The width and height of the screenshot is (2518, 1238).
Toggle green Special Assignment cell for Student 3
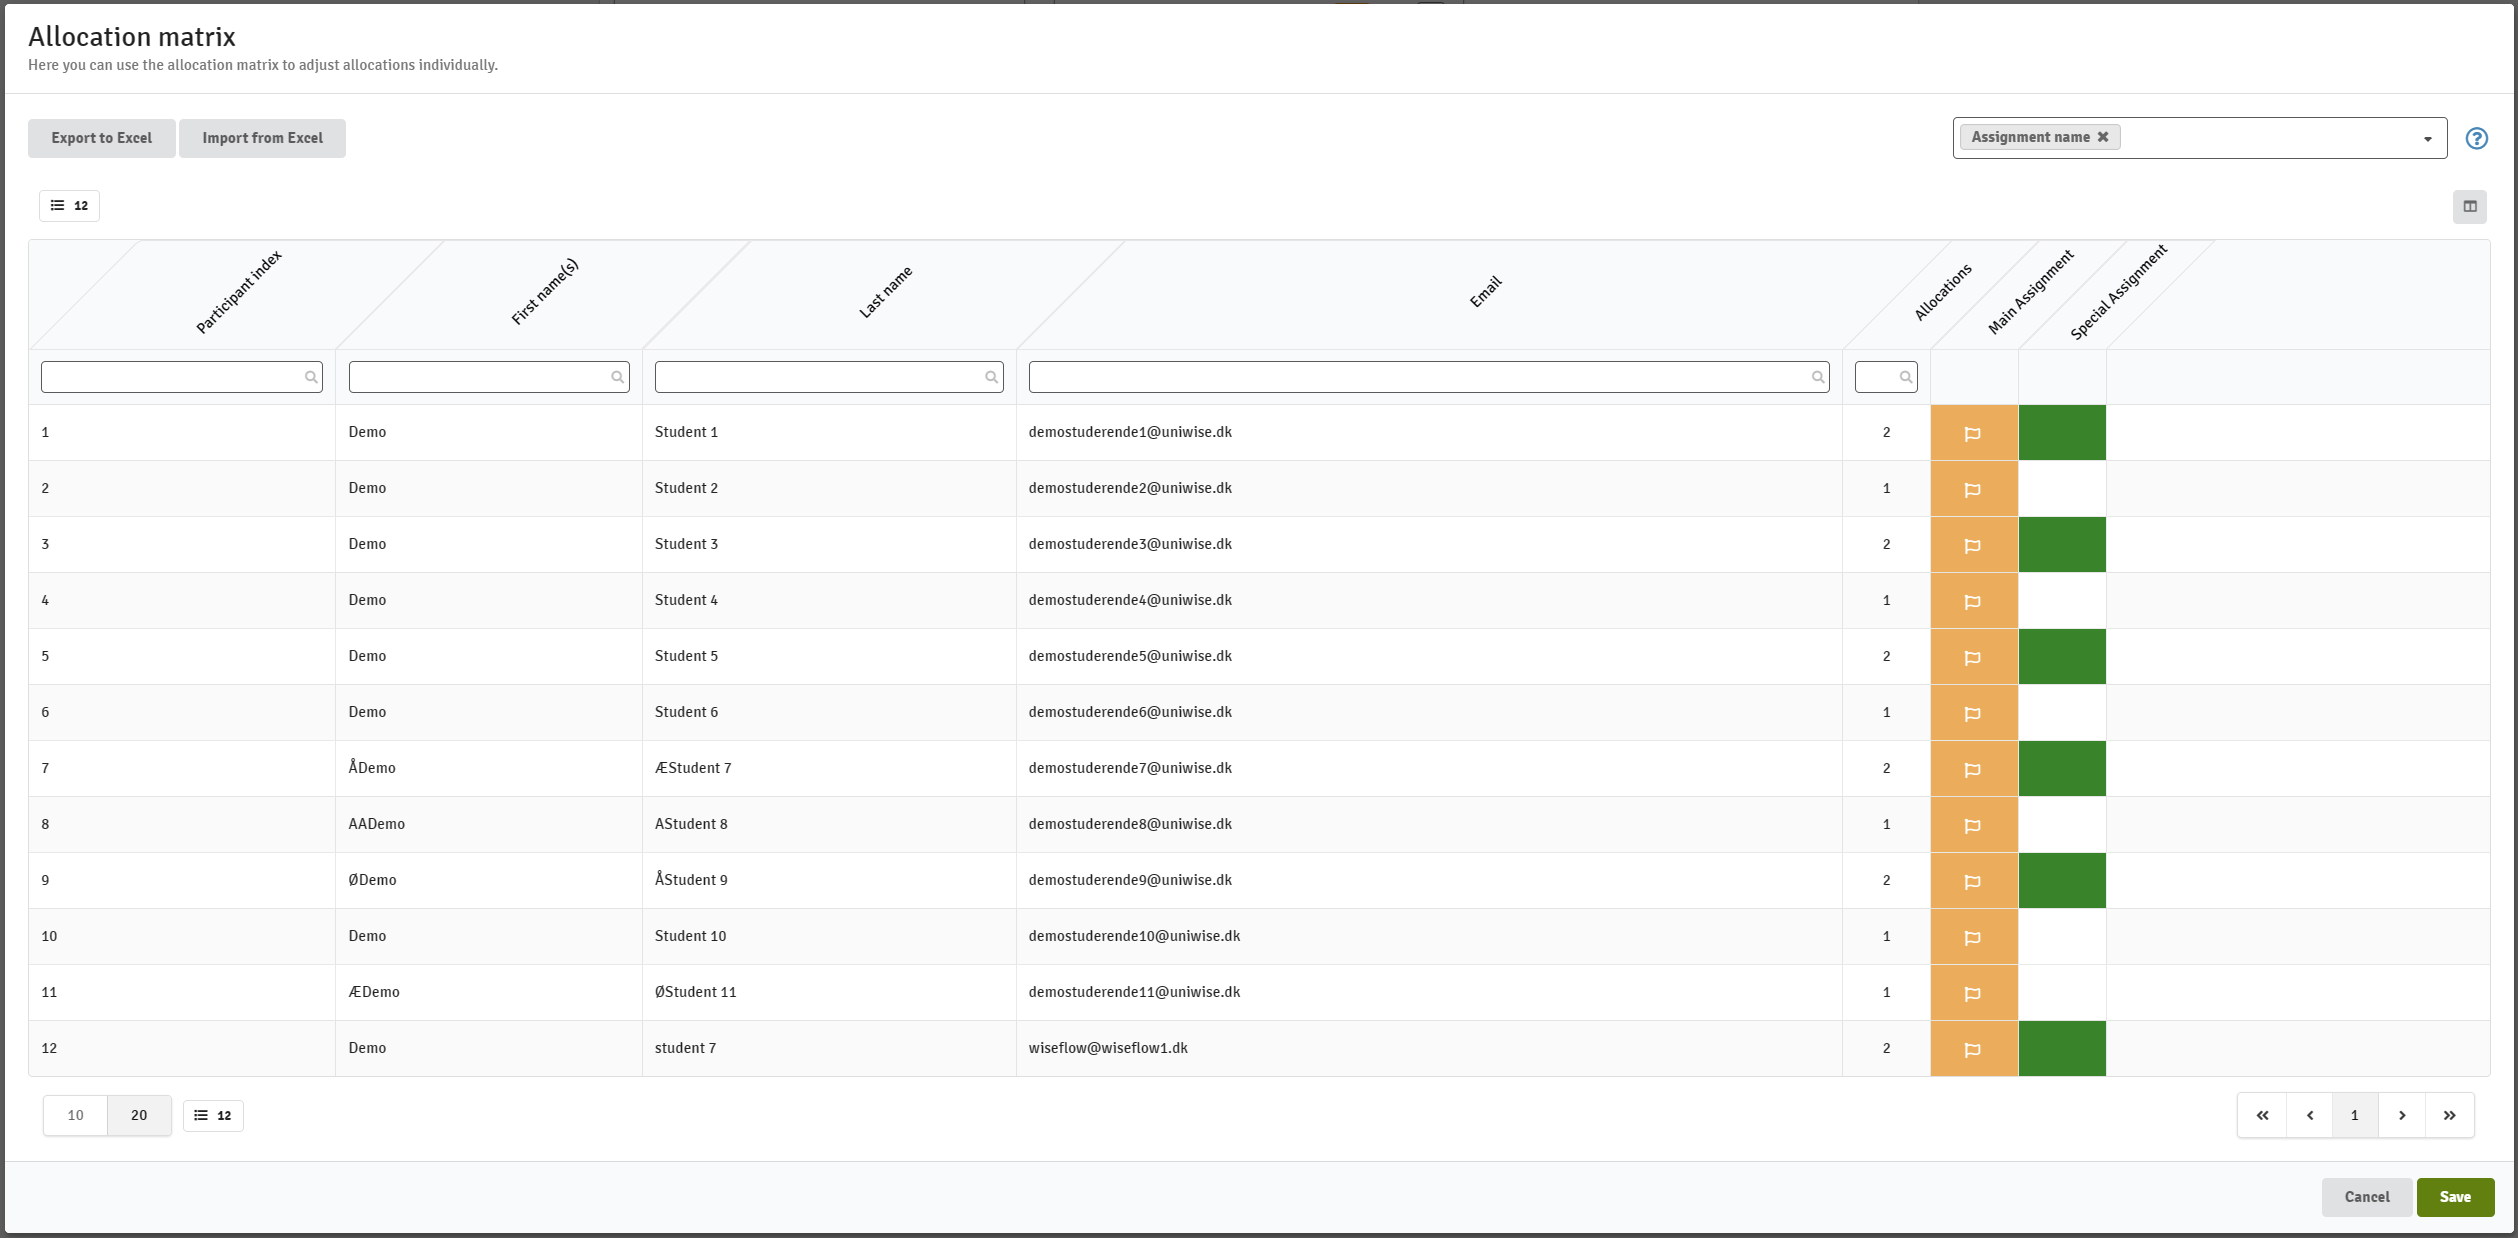point(2062,545)
